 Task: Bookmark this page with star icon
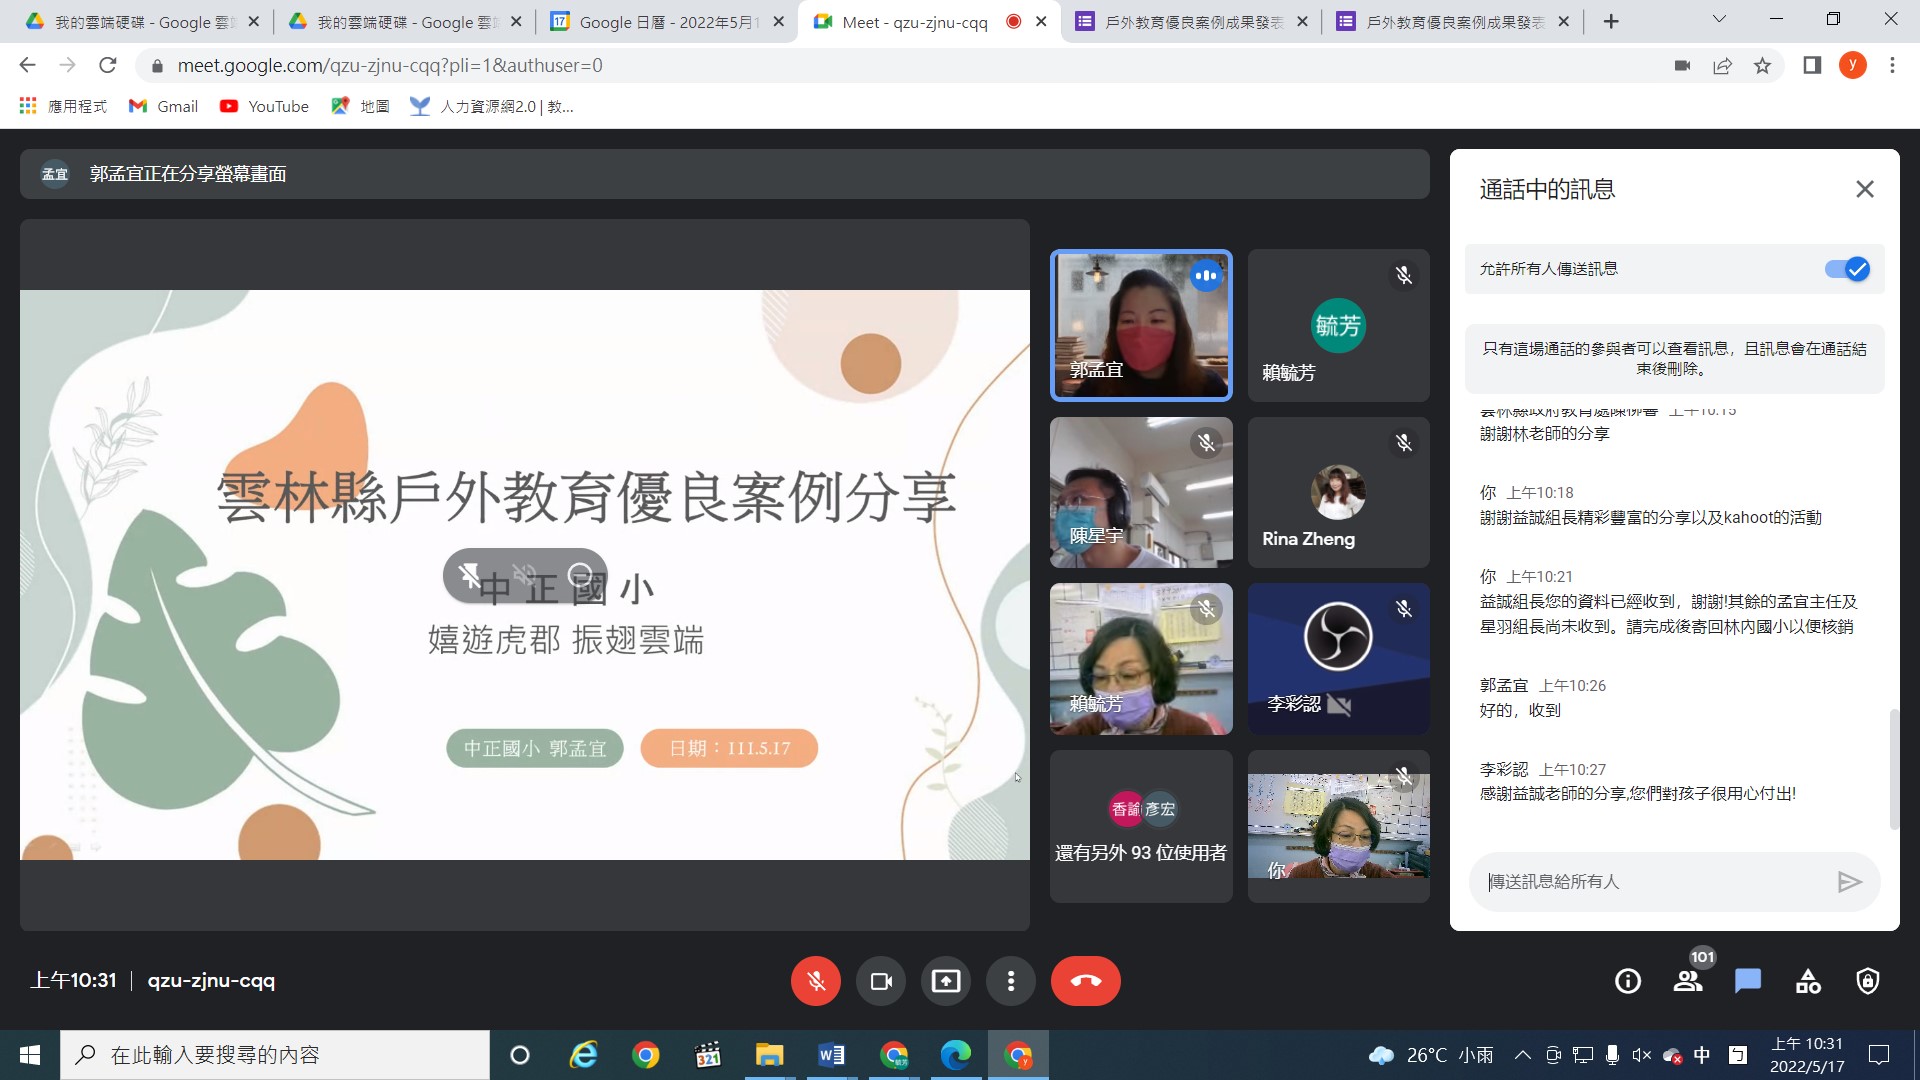1762,65
